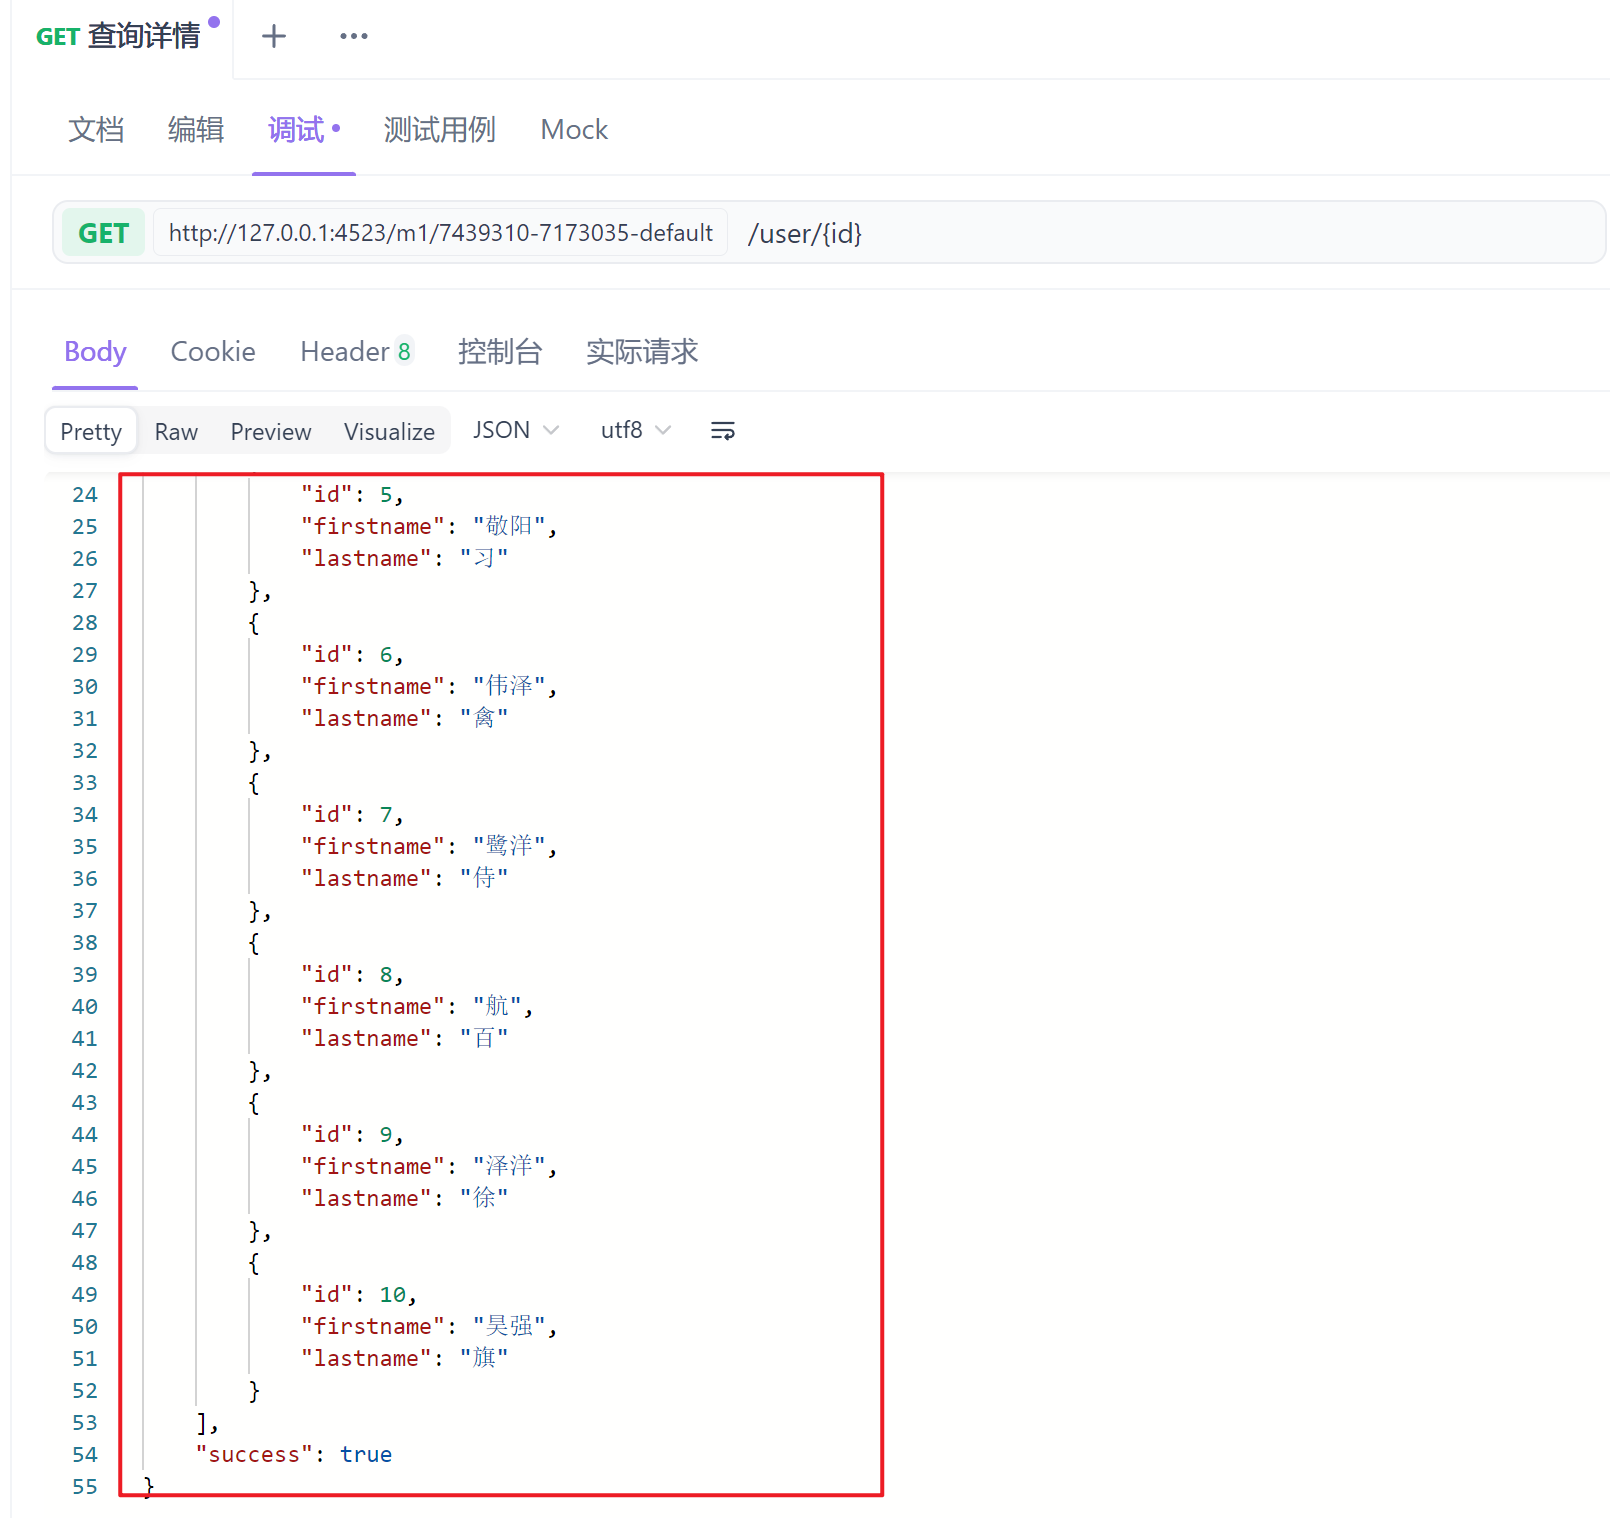Click the base URL http://127.0.0.1:4523 field
Image resolution: width=1610 pixels, height=1518 pixels.
pos(440,233)
